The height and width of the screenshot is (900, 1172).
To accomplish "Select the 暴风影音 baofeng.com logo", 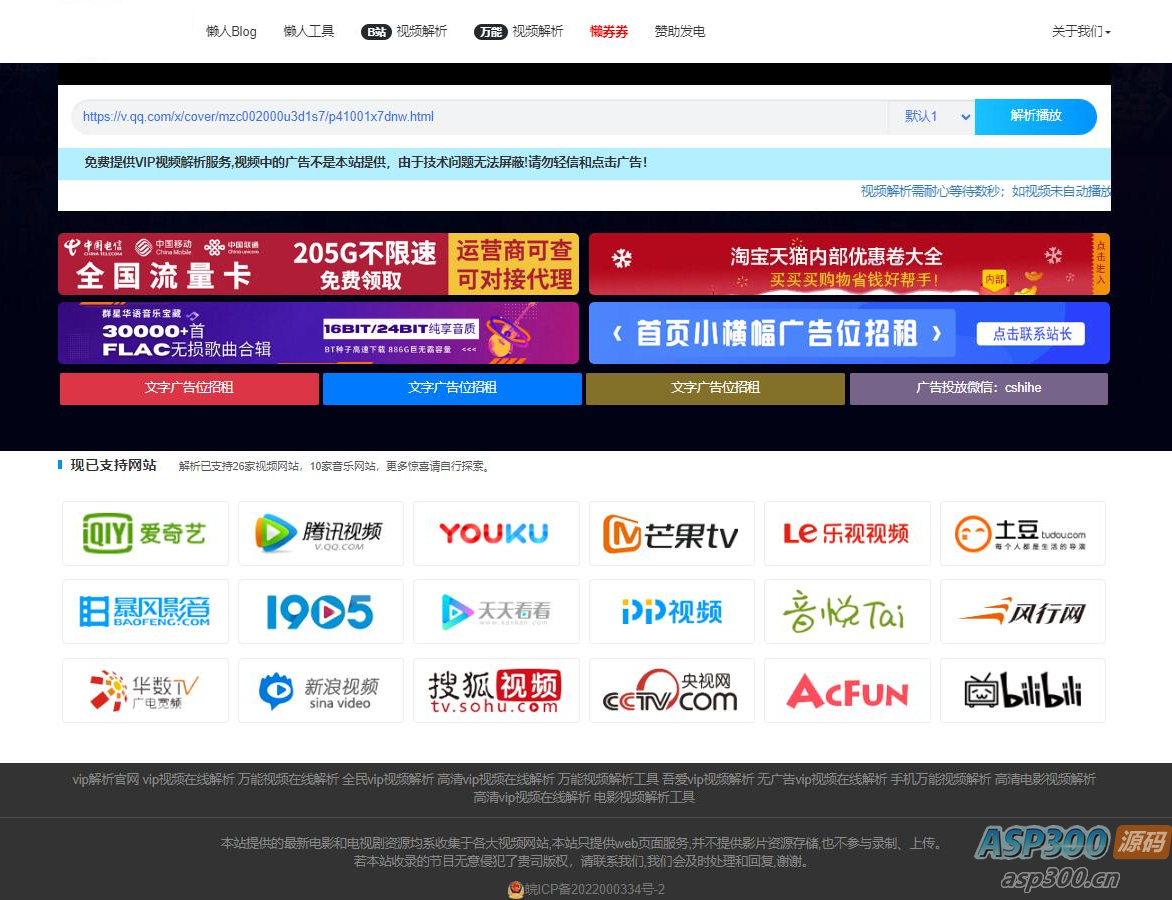I will pyautogui.click(x=145, y=611).
